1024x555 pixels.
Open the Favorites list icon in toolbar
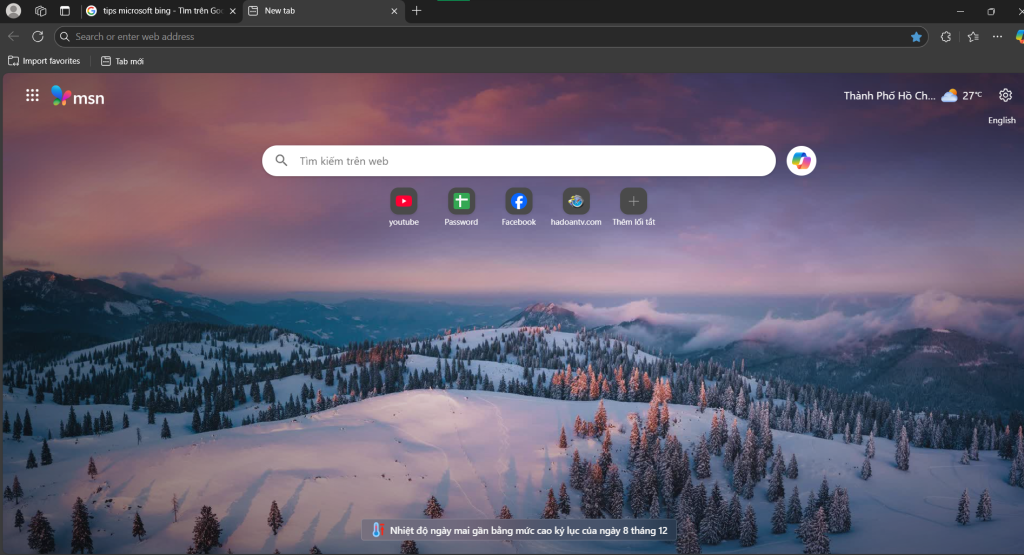coord(973,37)
